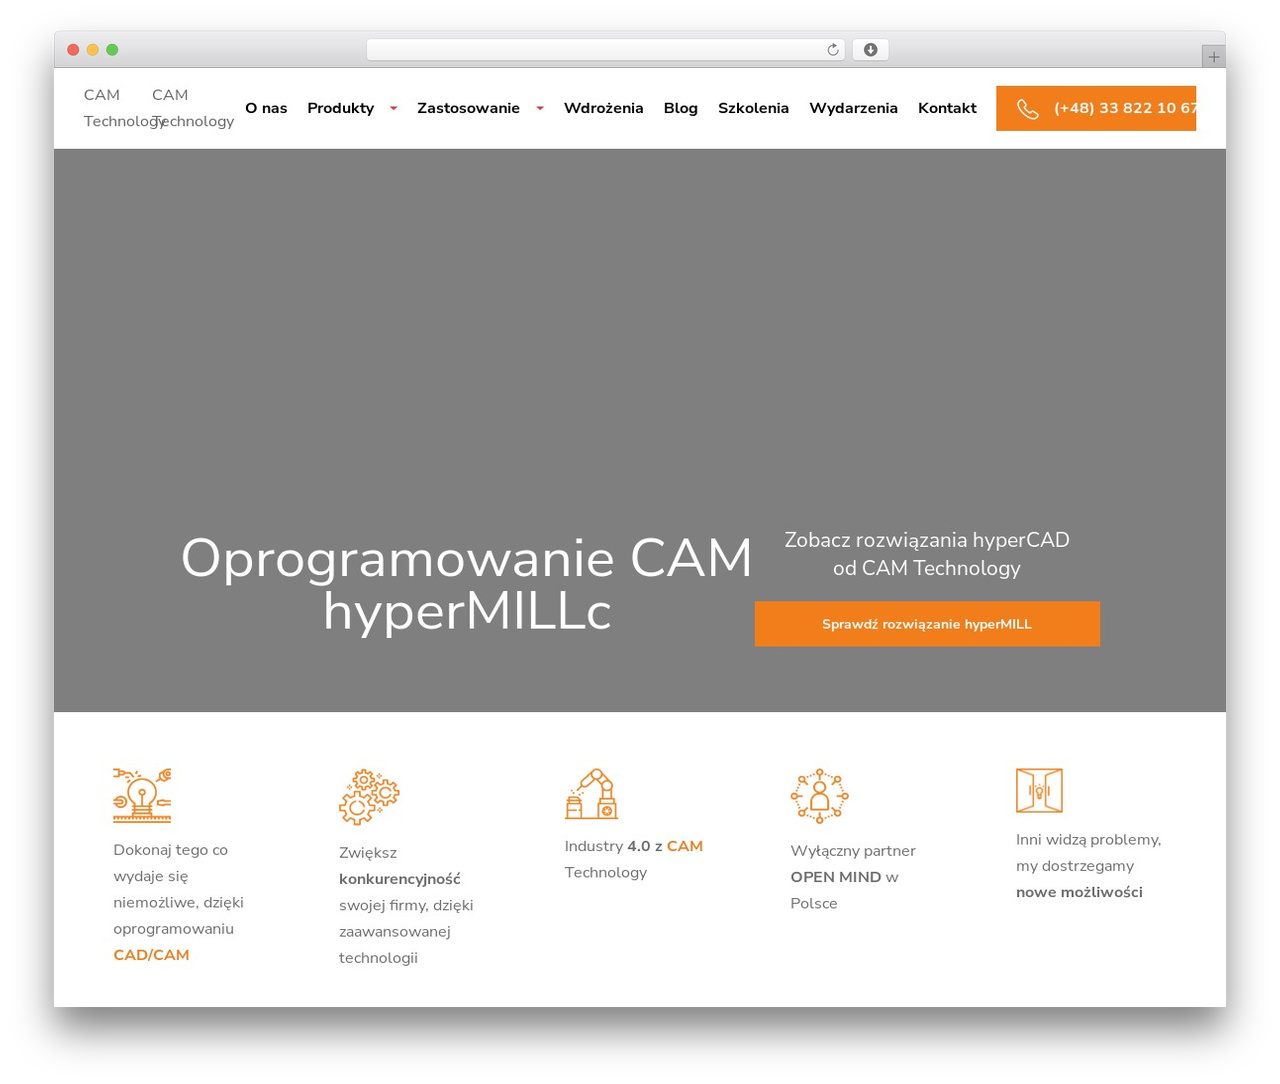This screenshot has height=1084, width=1280.
Task: Open the Szkolenia menu item
Action: (753, 108)
